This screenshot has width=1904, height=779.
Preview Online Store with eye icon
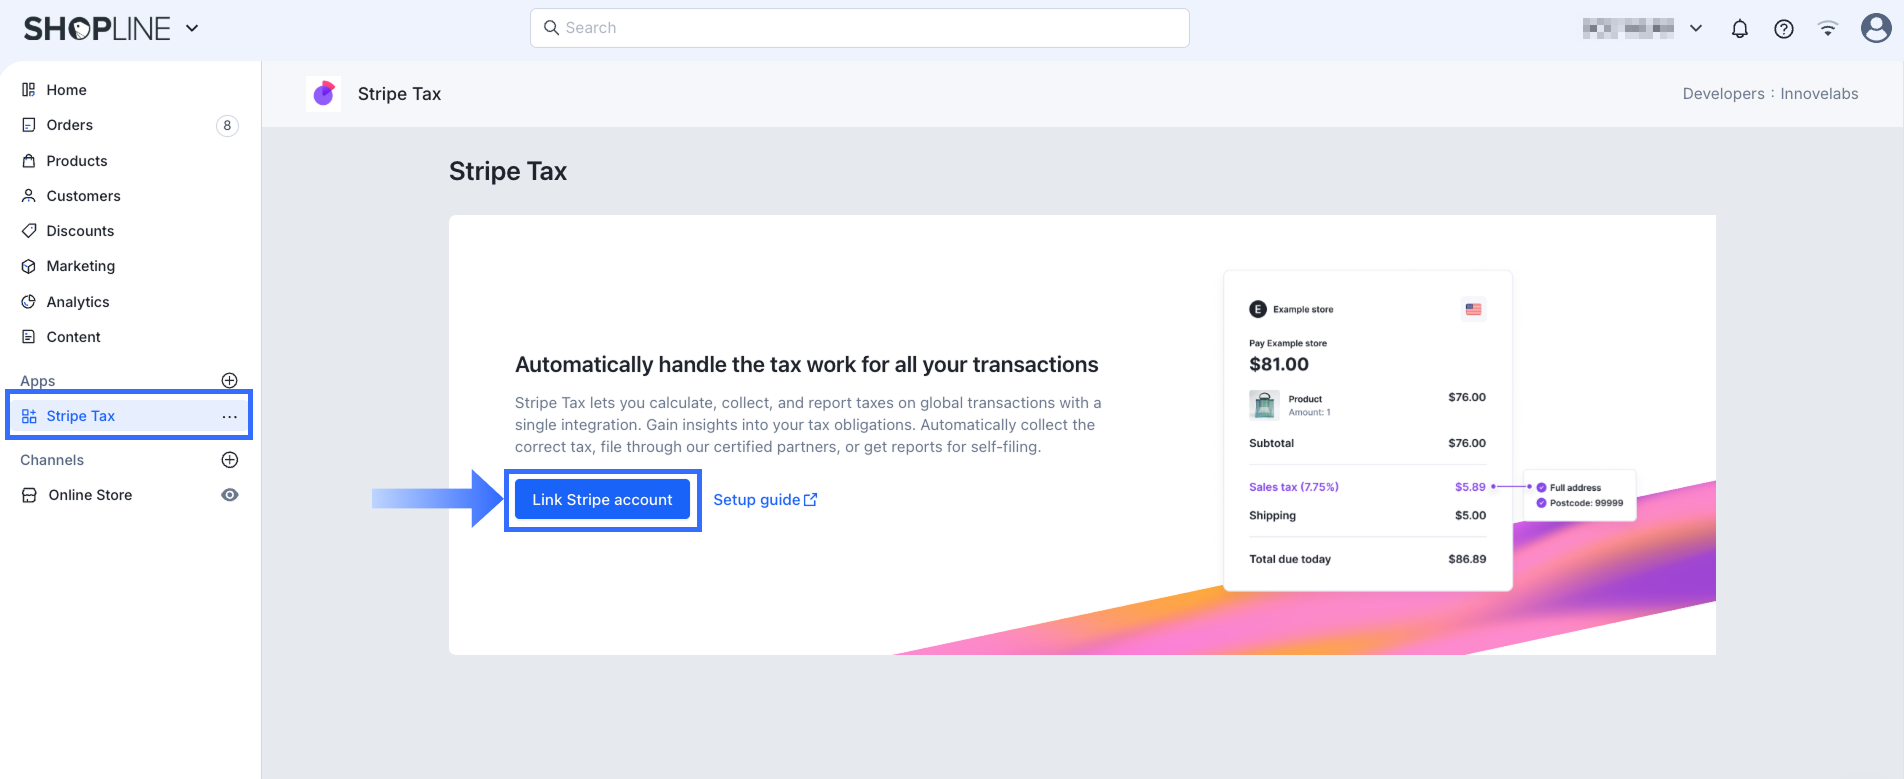pyautogui.click(x=230, y=495)
